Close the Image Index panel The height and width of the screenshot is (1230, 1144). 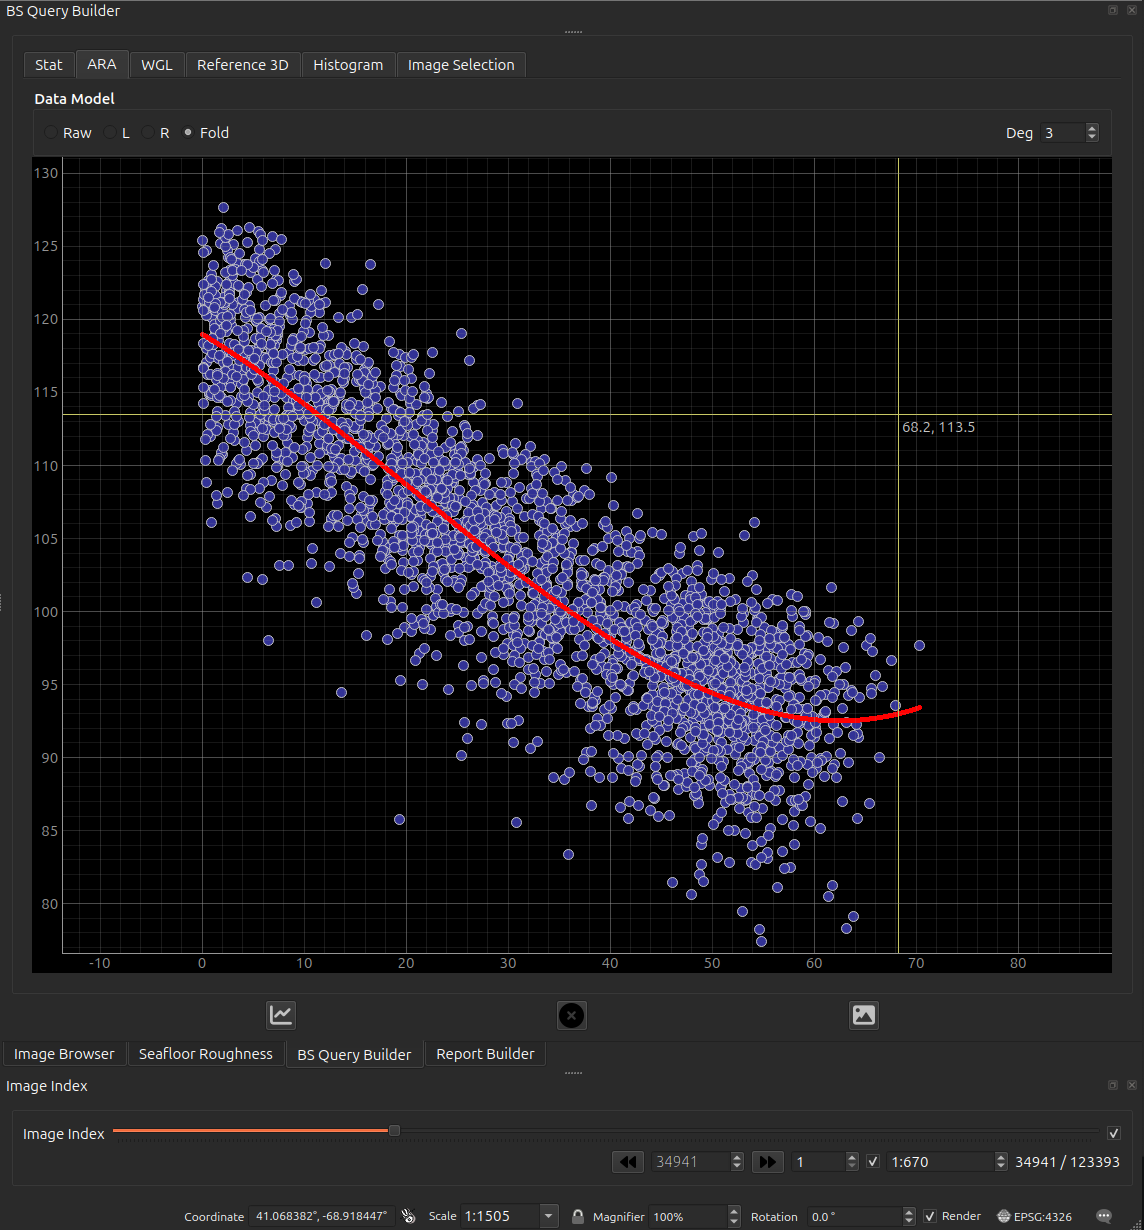point(1131,1085)
